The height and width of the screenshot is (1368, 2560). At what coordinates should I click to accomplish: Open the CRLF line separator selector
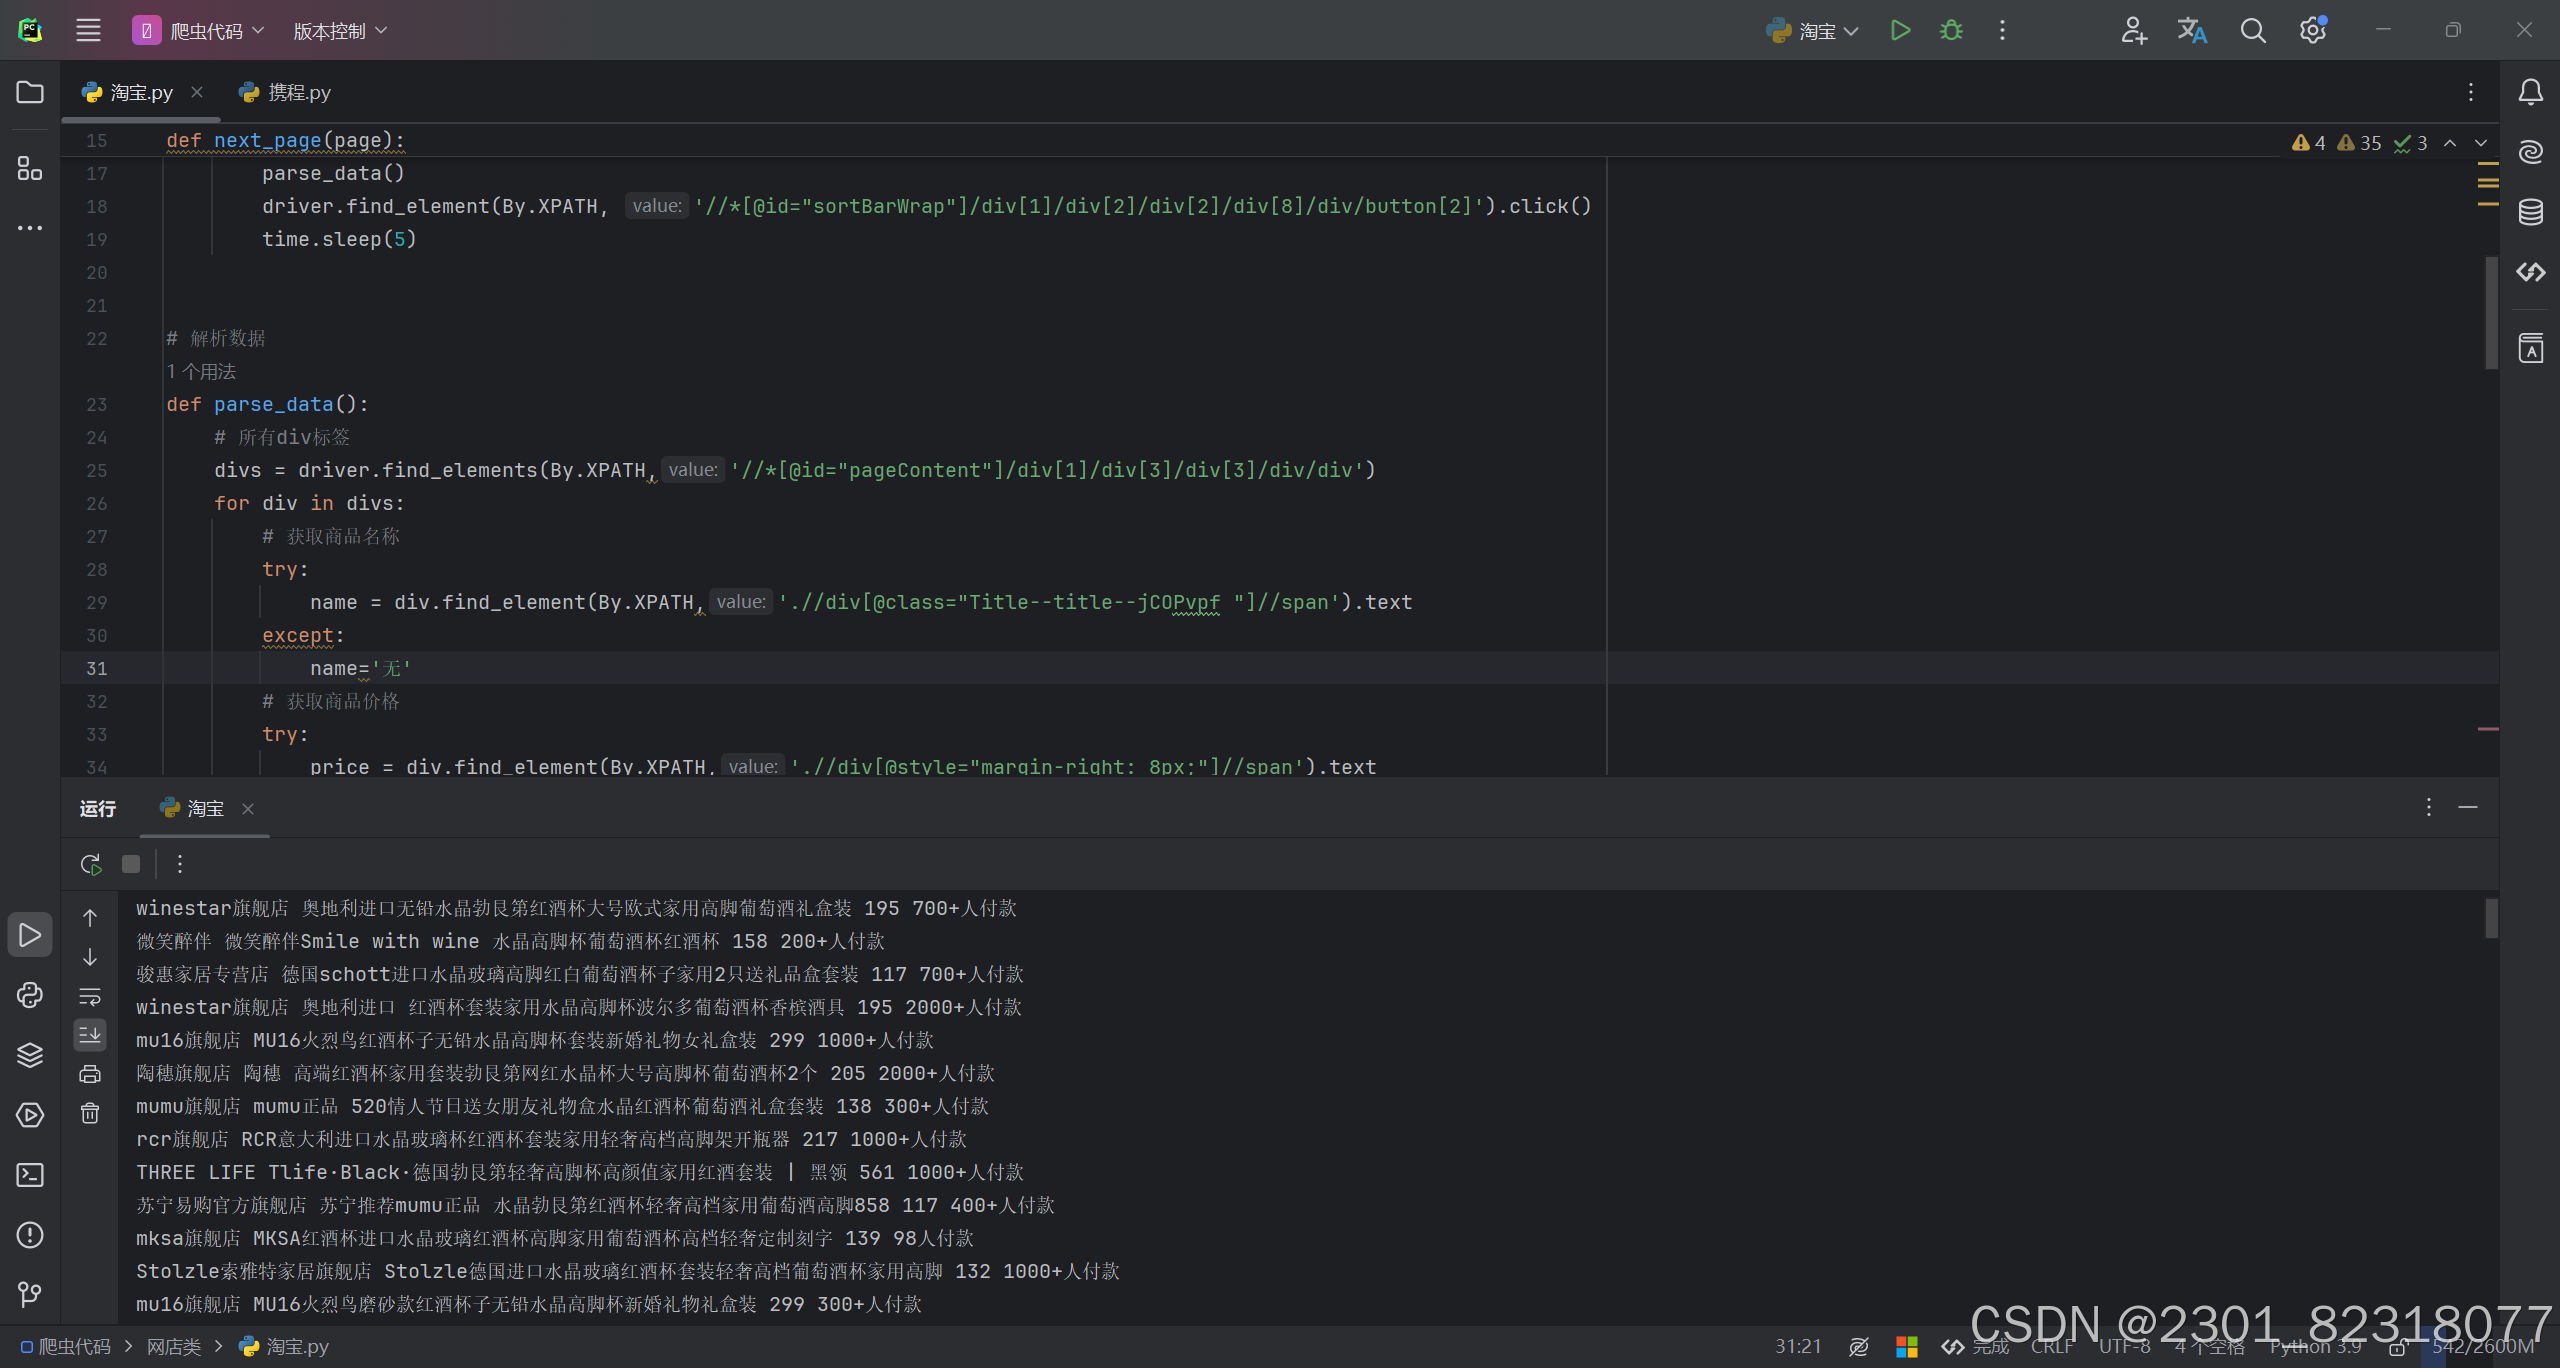(x=2053, y=1347)
